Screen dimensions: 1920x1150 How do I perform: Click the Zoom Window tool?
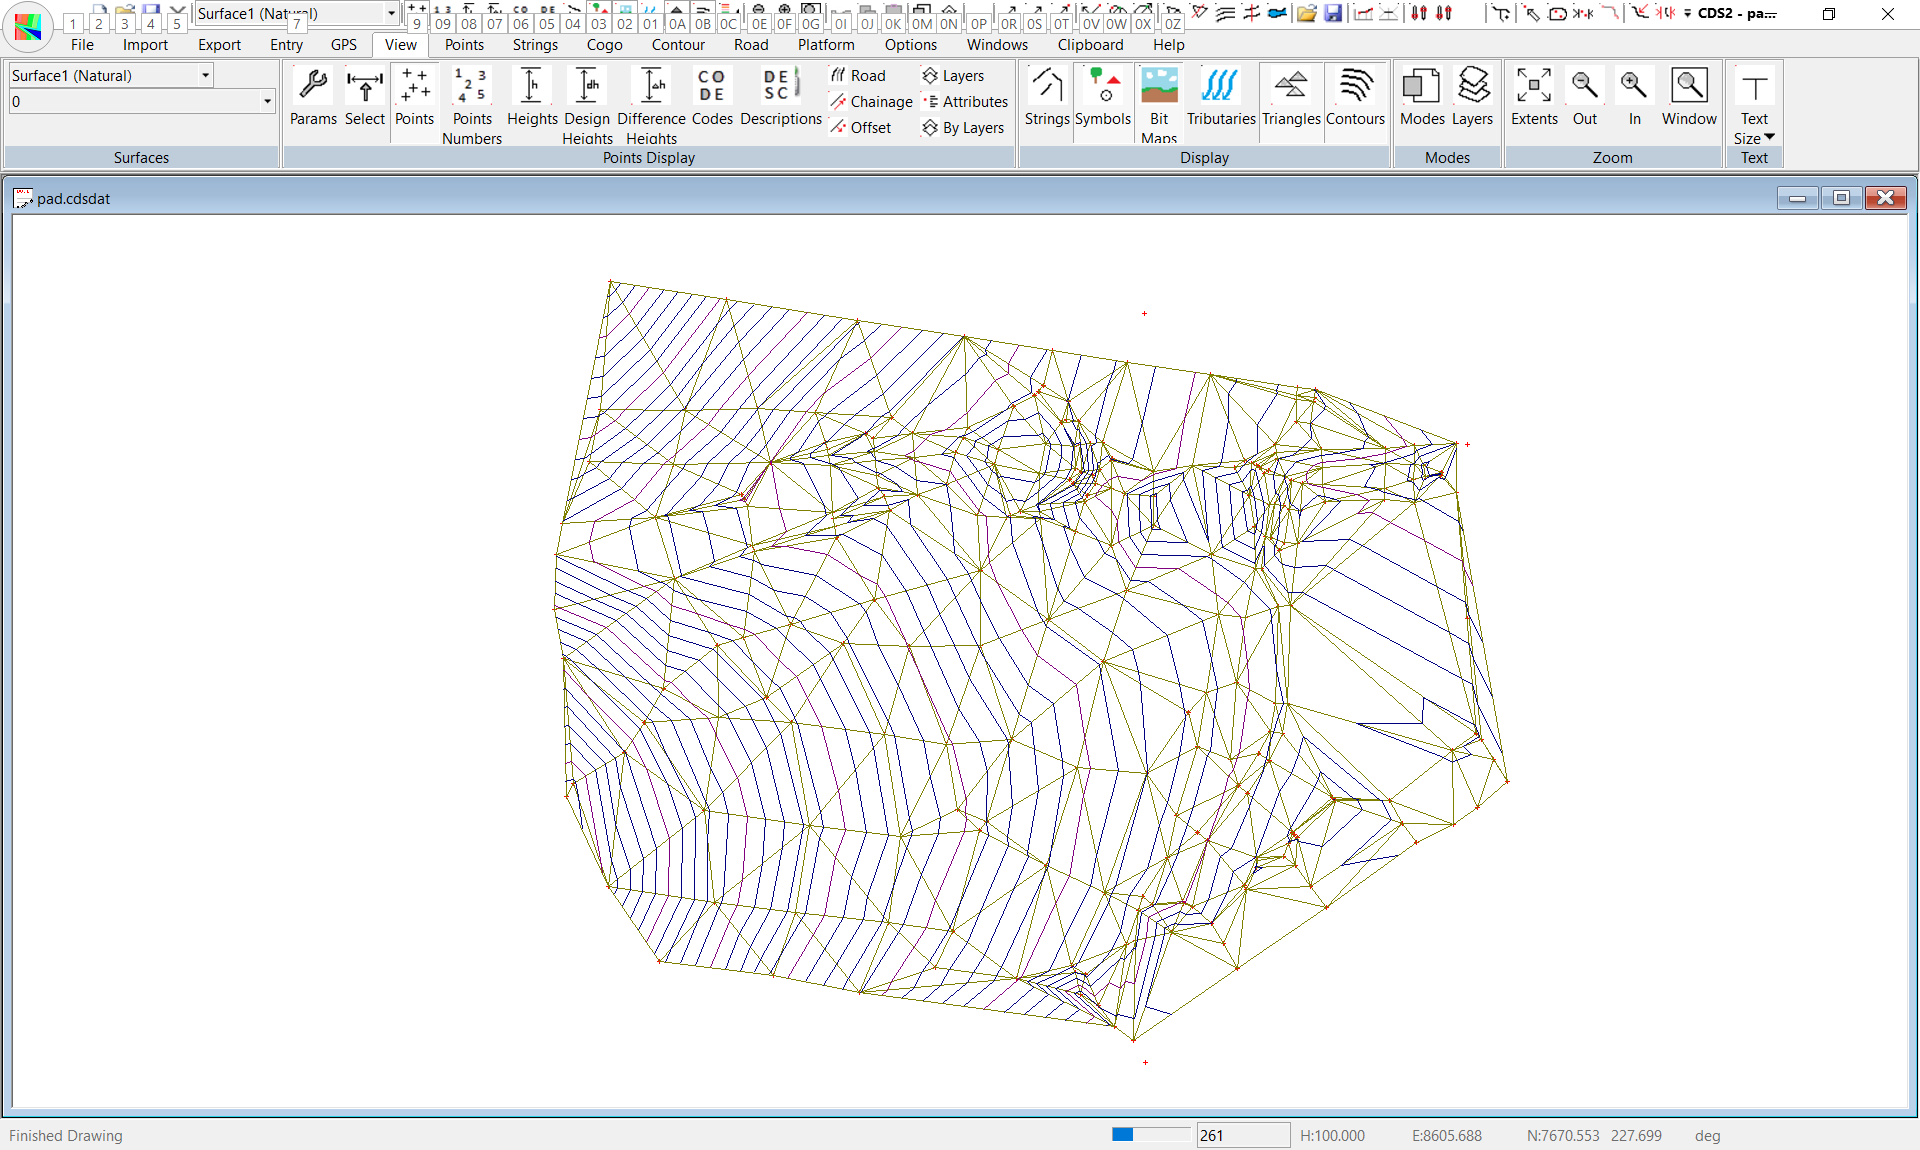tap(1688, 87)
